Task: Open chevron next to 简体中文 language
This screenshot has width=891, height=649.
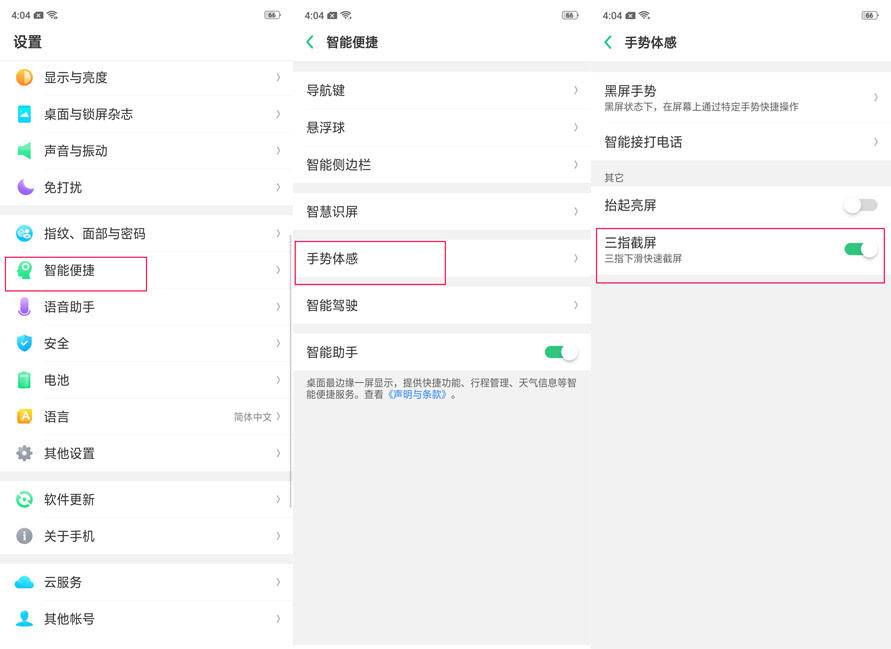Action: point(278,417)
